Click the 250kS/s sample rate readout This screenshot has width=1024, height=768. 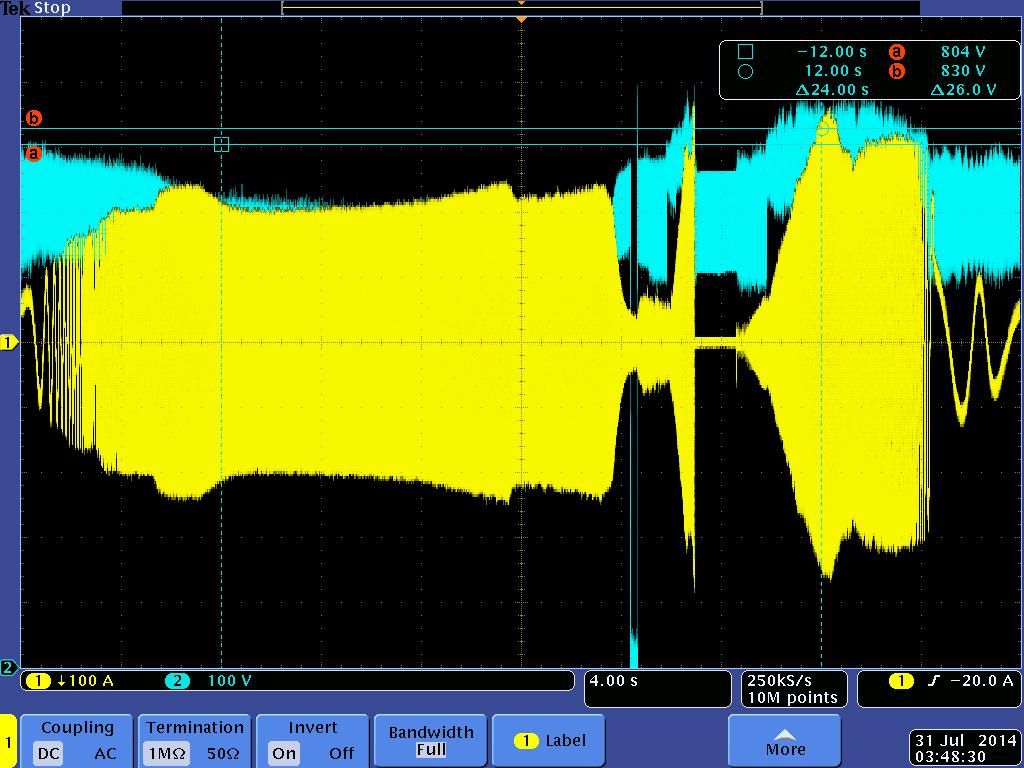click(779, 680)
